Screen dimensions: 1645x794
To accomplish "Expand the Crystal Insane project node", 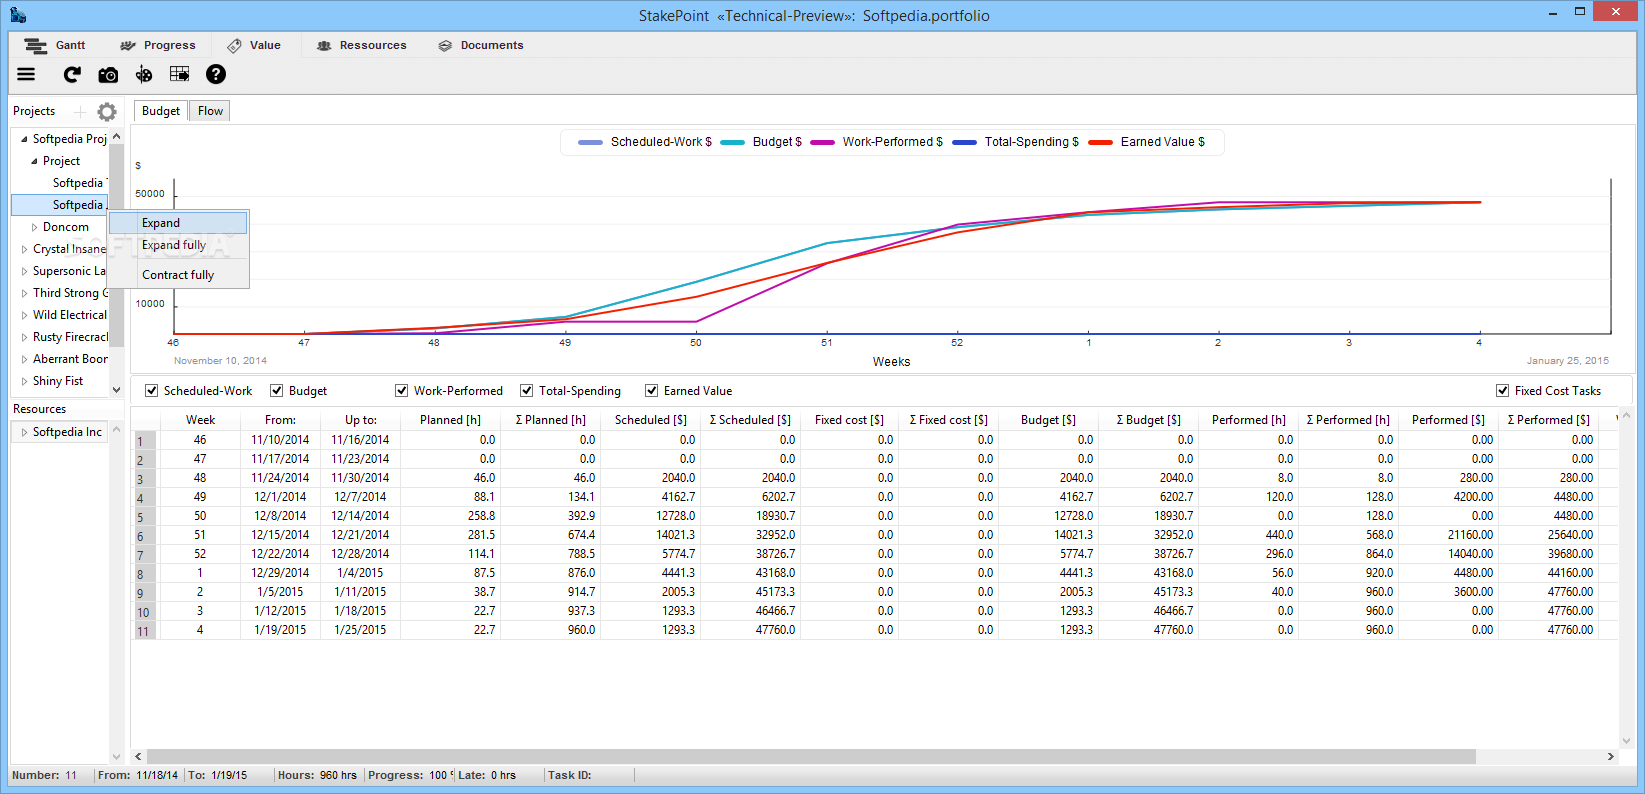I will [x=24, y=249].
